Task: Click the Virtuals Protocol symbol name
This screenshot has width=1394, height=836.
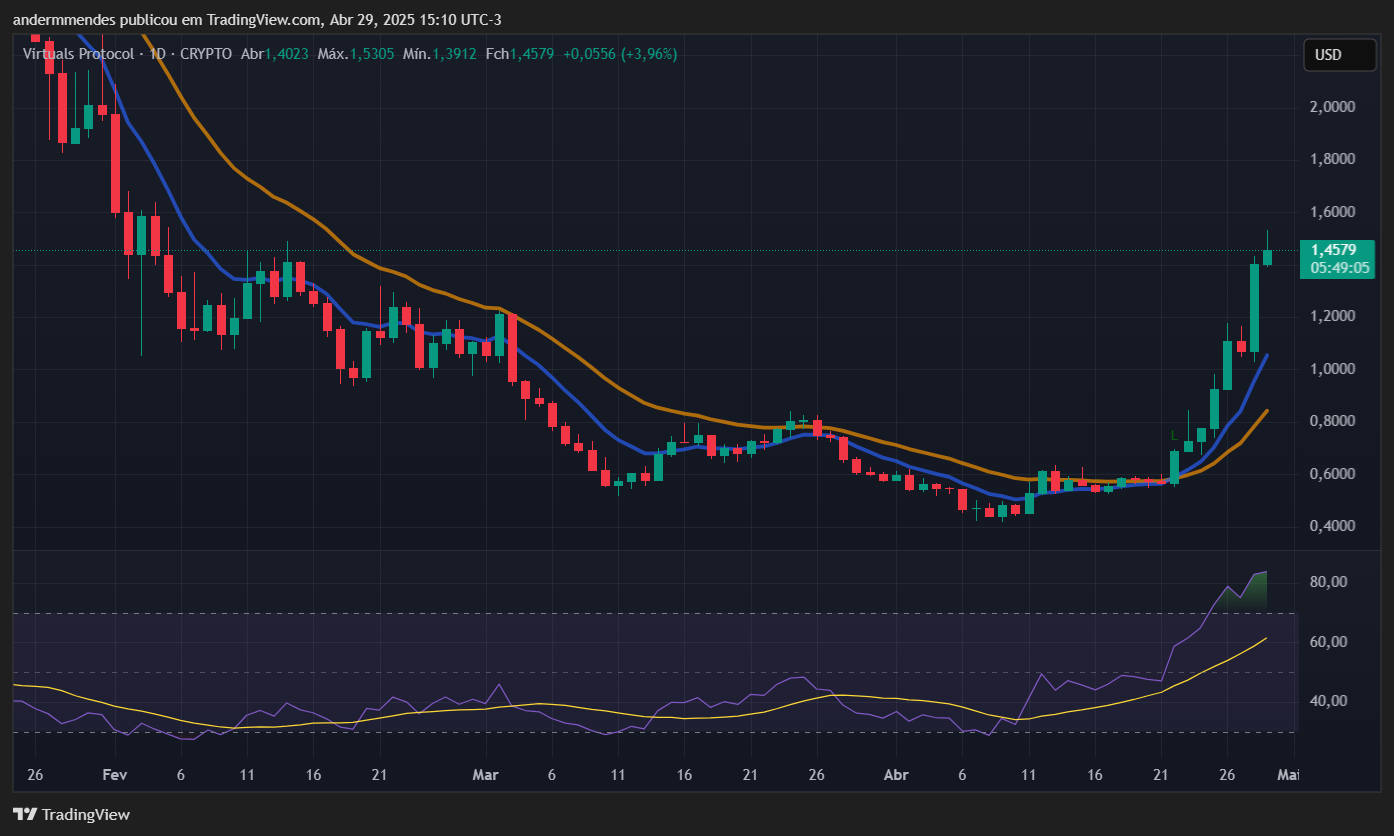Action: [78, 54]
